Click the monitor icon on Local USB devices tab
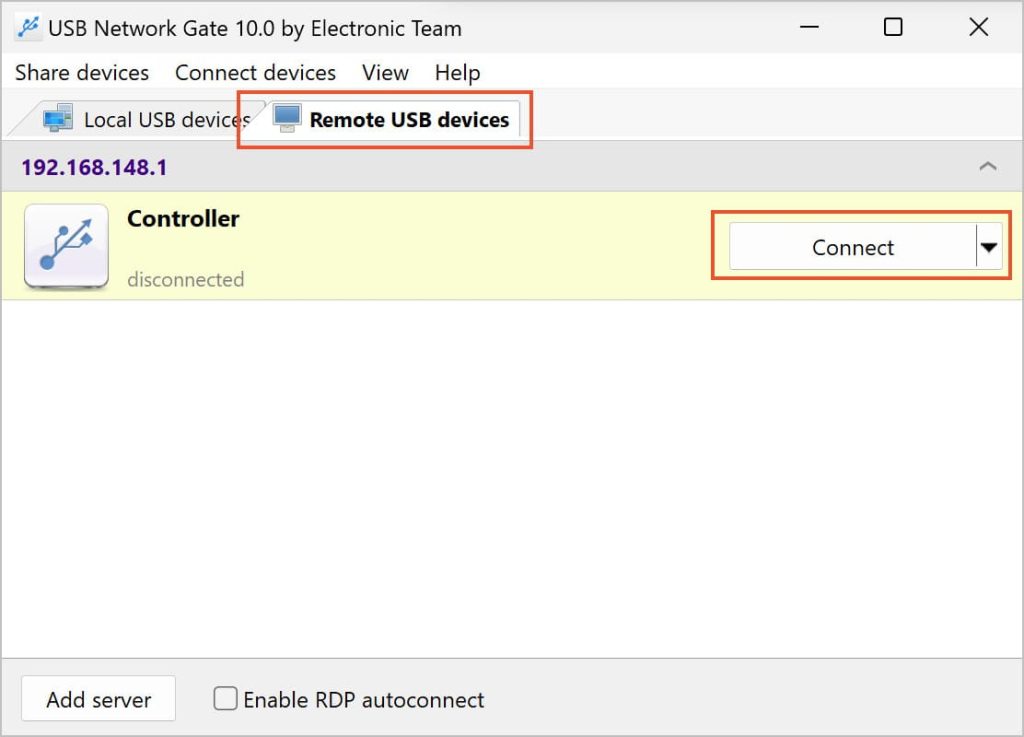Screen dimensions: 1024x737 coord(57,117)
